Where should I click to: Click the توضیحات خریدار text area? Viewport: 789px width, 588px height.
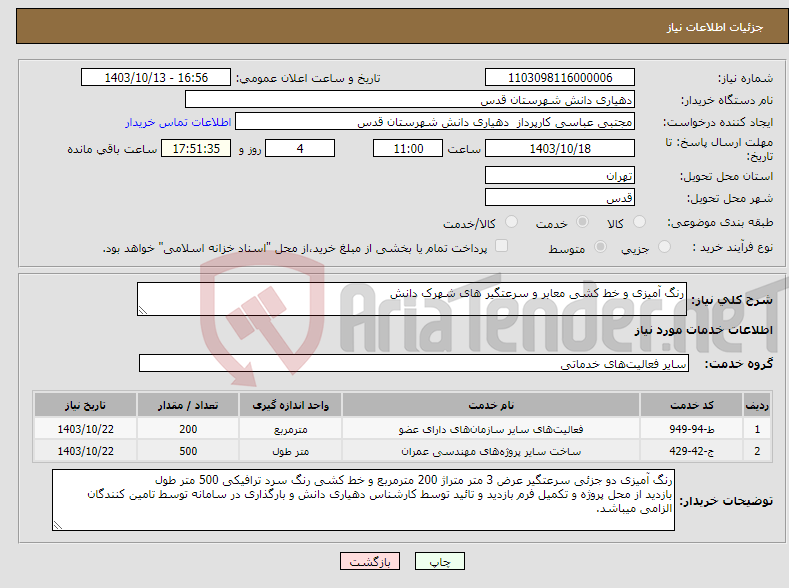point(363,500)
